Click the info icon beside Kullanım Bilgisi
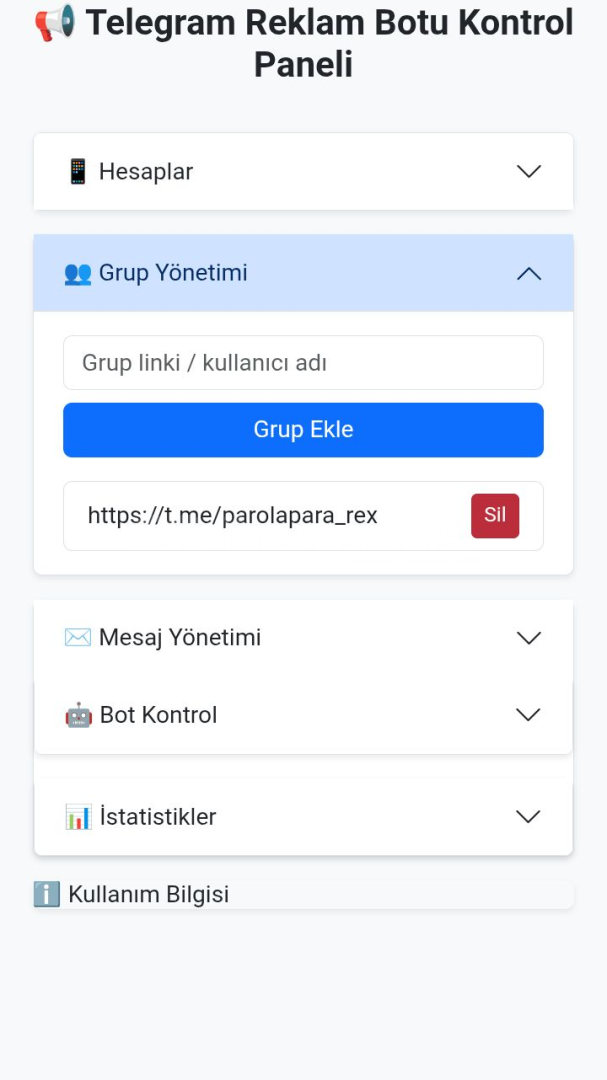This screenshot has width=607, height=1080. tap(47, 894)
